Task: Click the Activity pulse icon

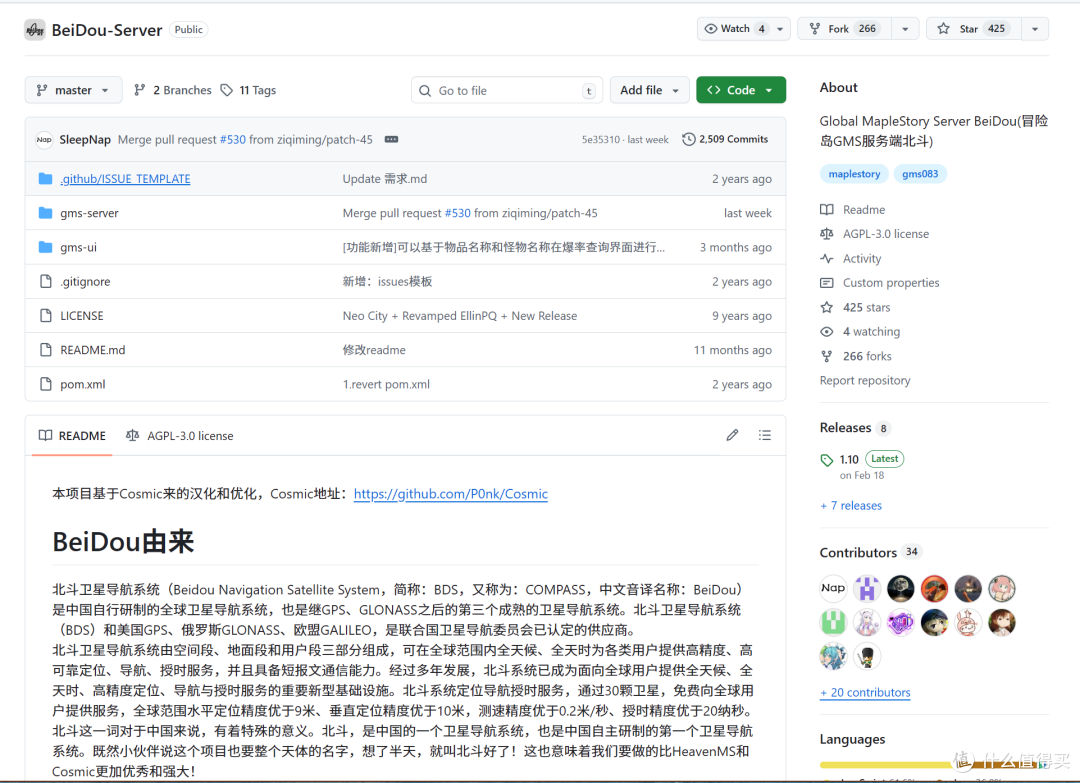Action: click(x=827, y=258)
